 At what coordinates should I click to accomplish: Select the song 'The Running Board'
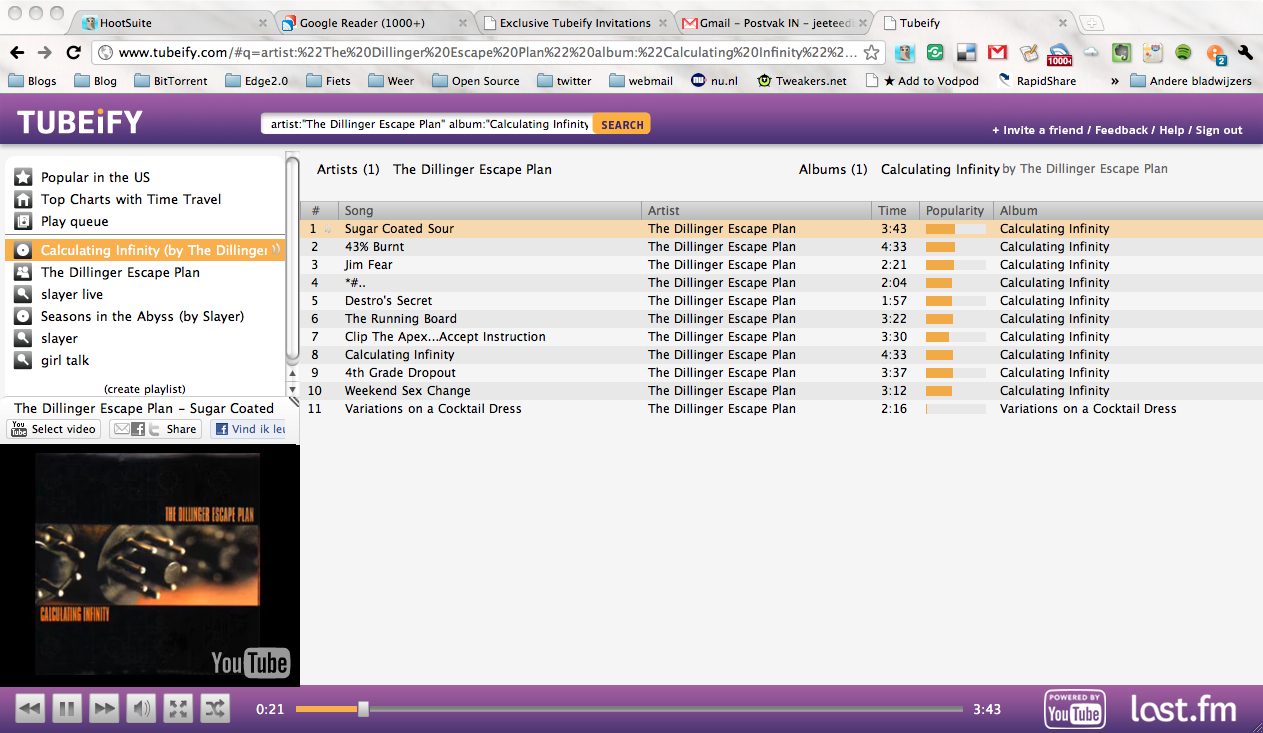[x=401, y=319]
